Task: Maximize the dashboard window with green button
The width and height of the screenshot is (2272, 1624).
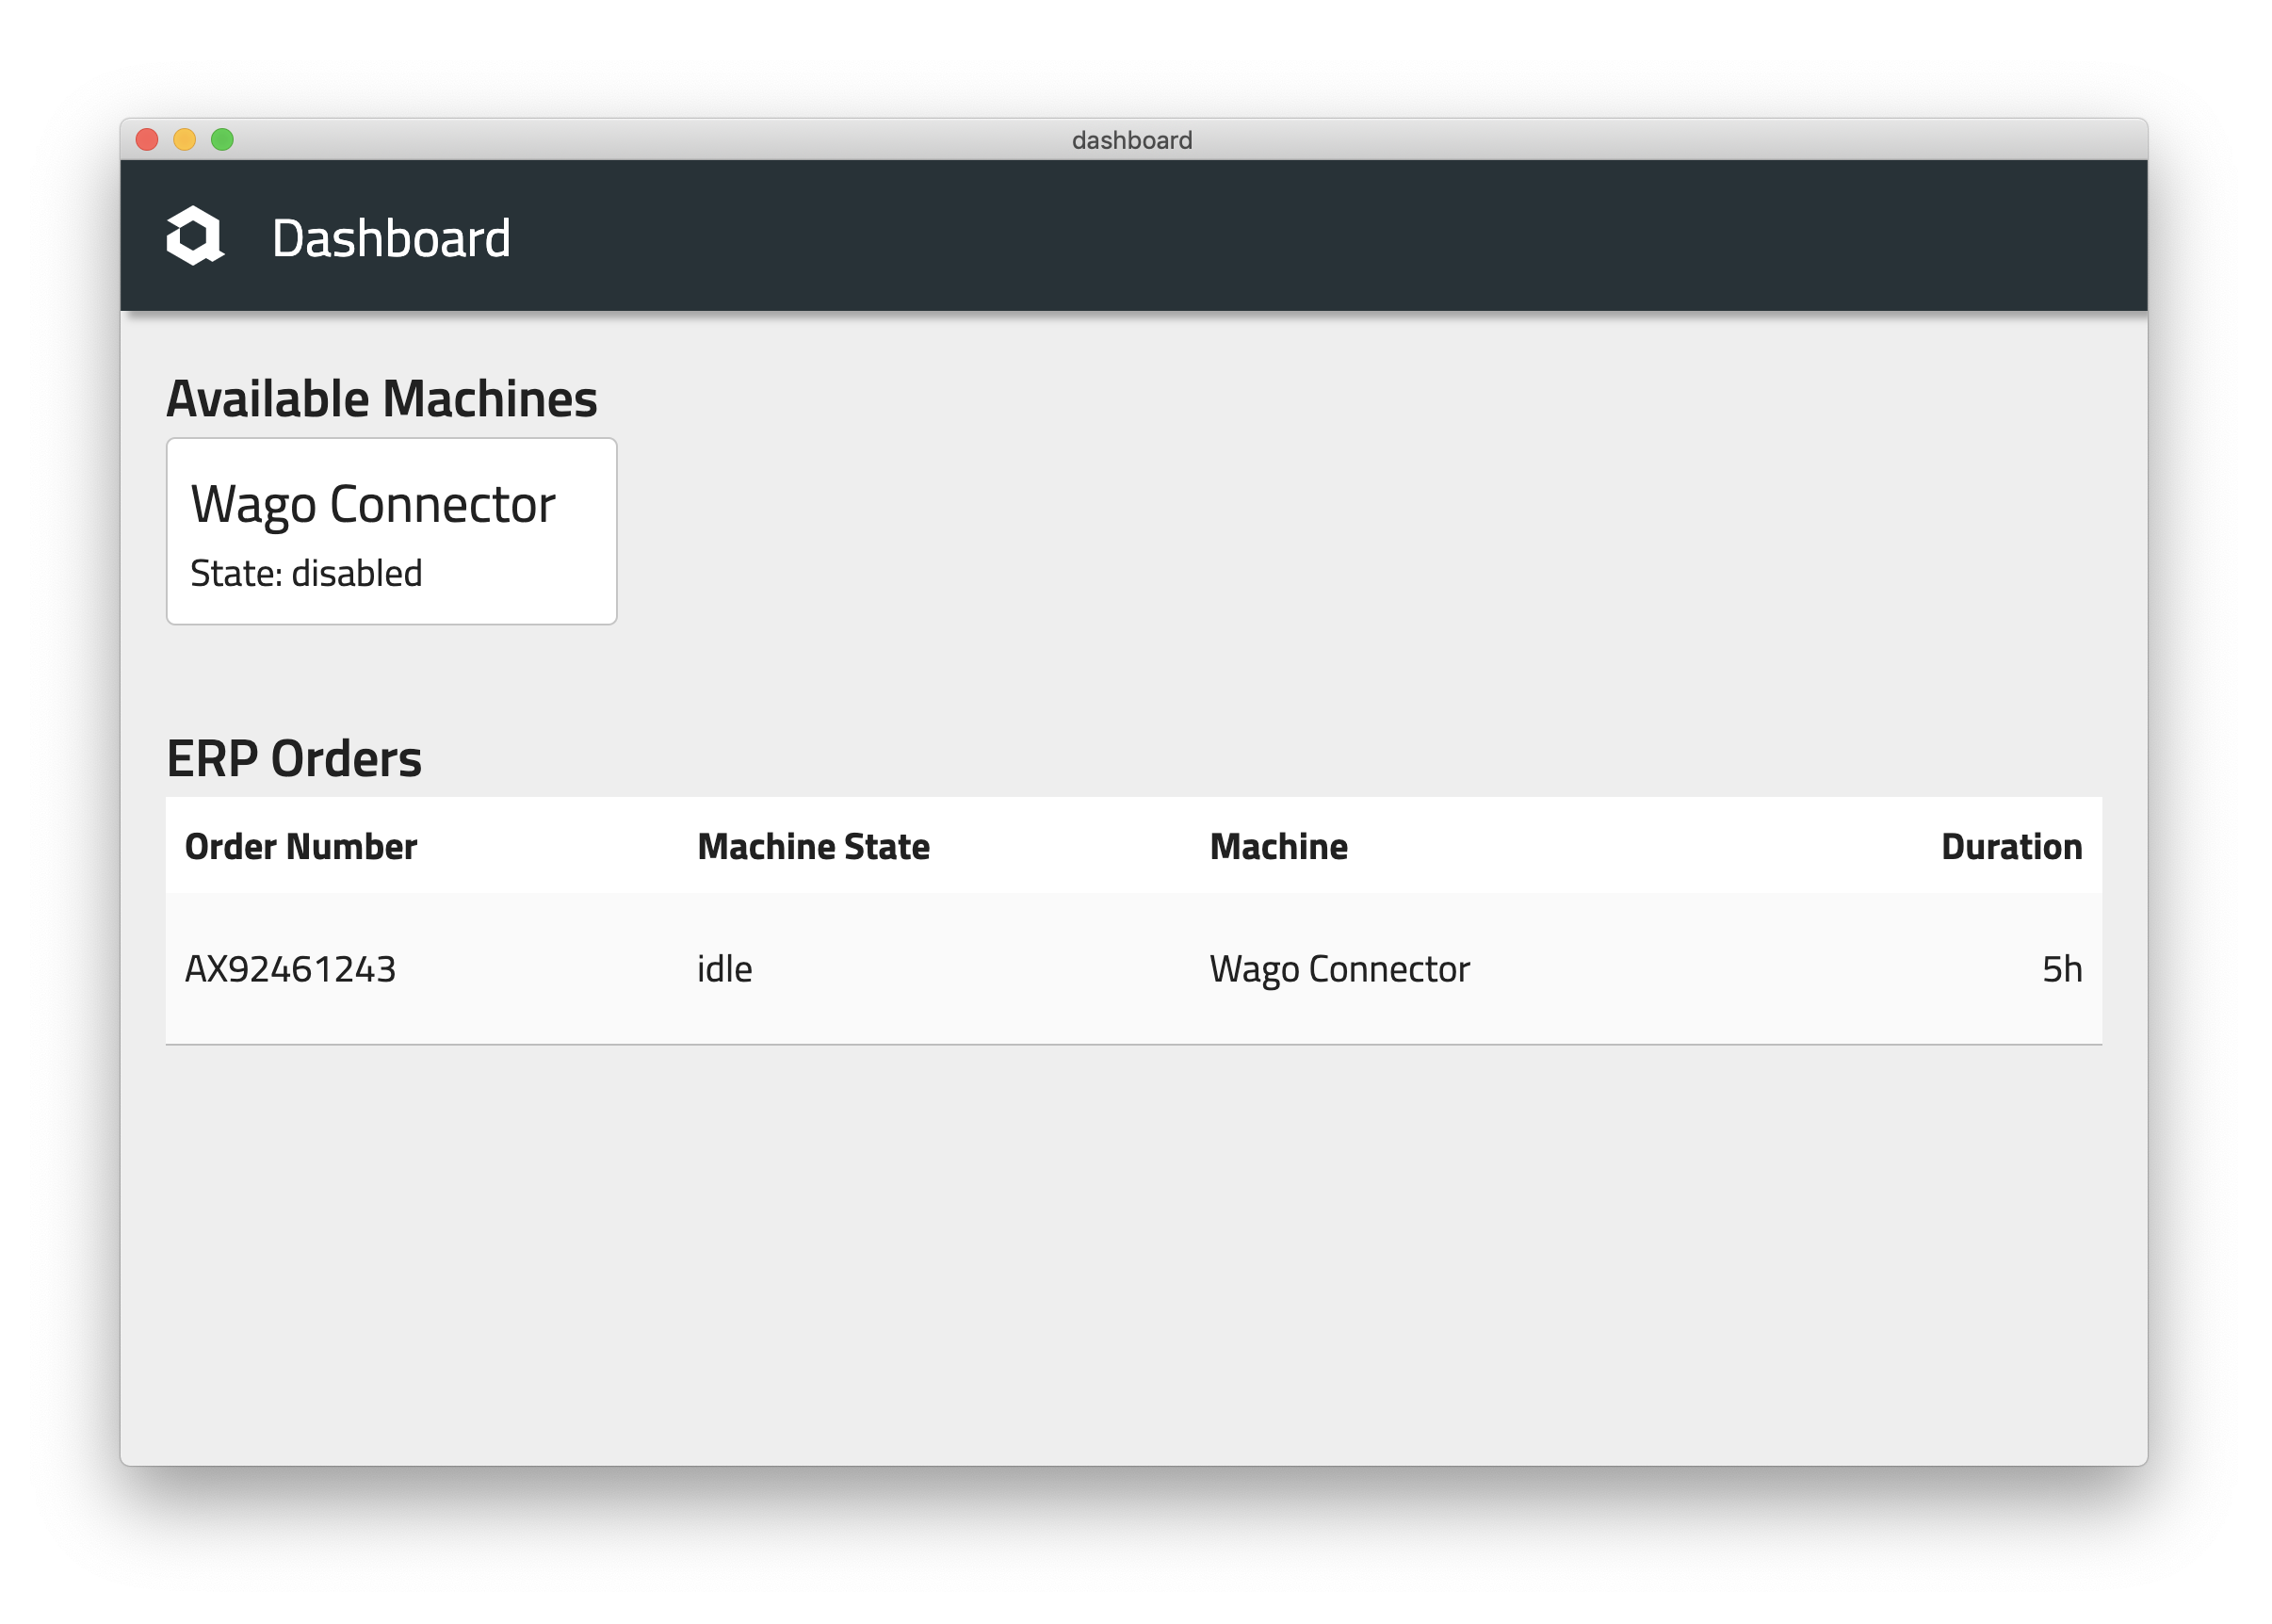Action: 223,140
